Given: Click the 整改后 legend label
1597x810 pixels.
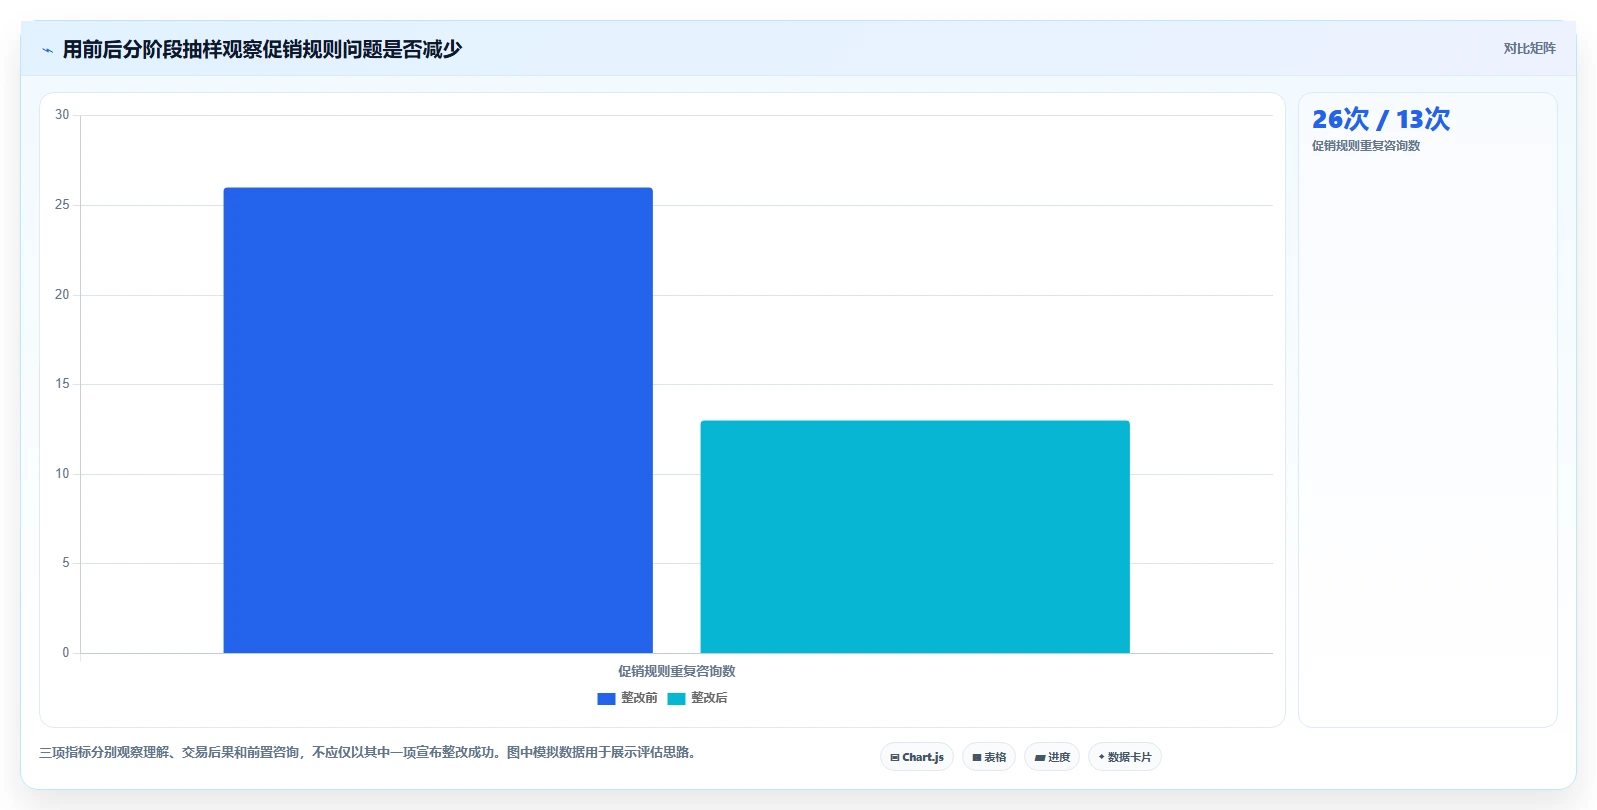Looking at the screenshot, I should pyautogui.click(x=709, y=698).
